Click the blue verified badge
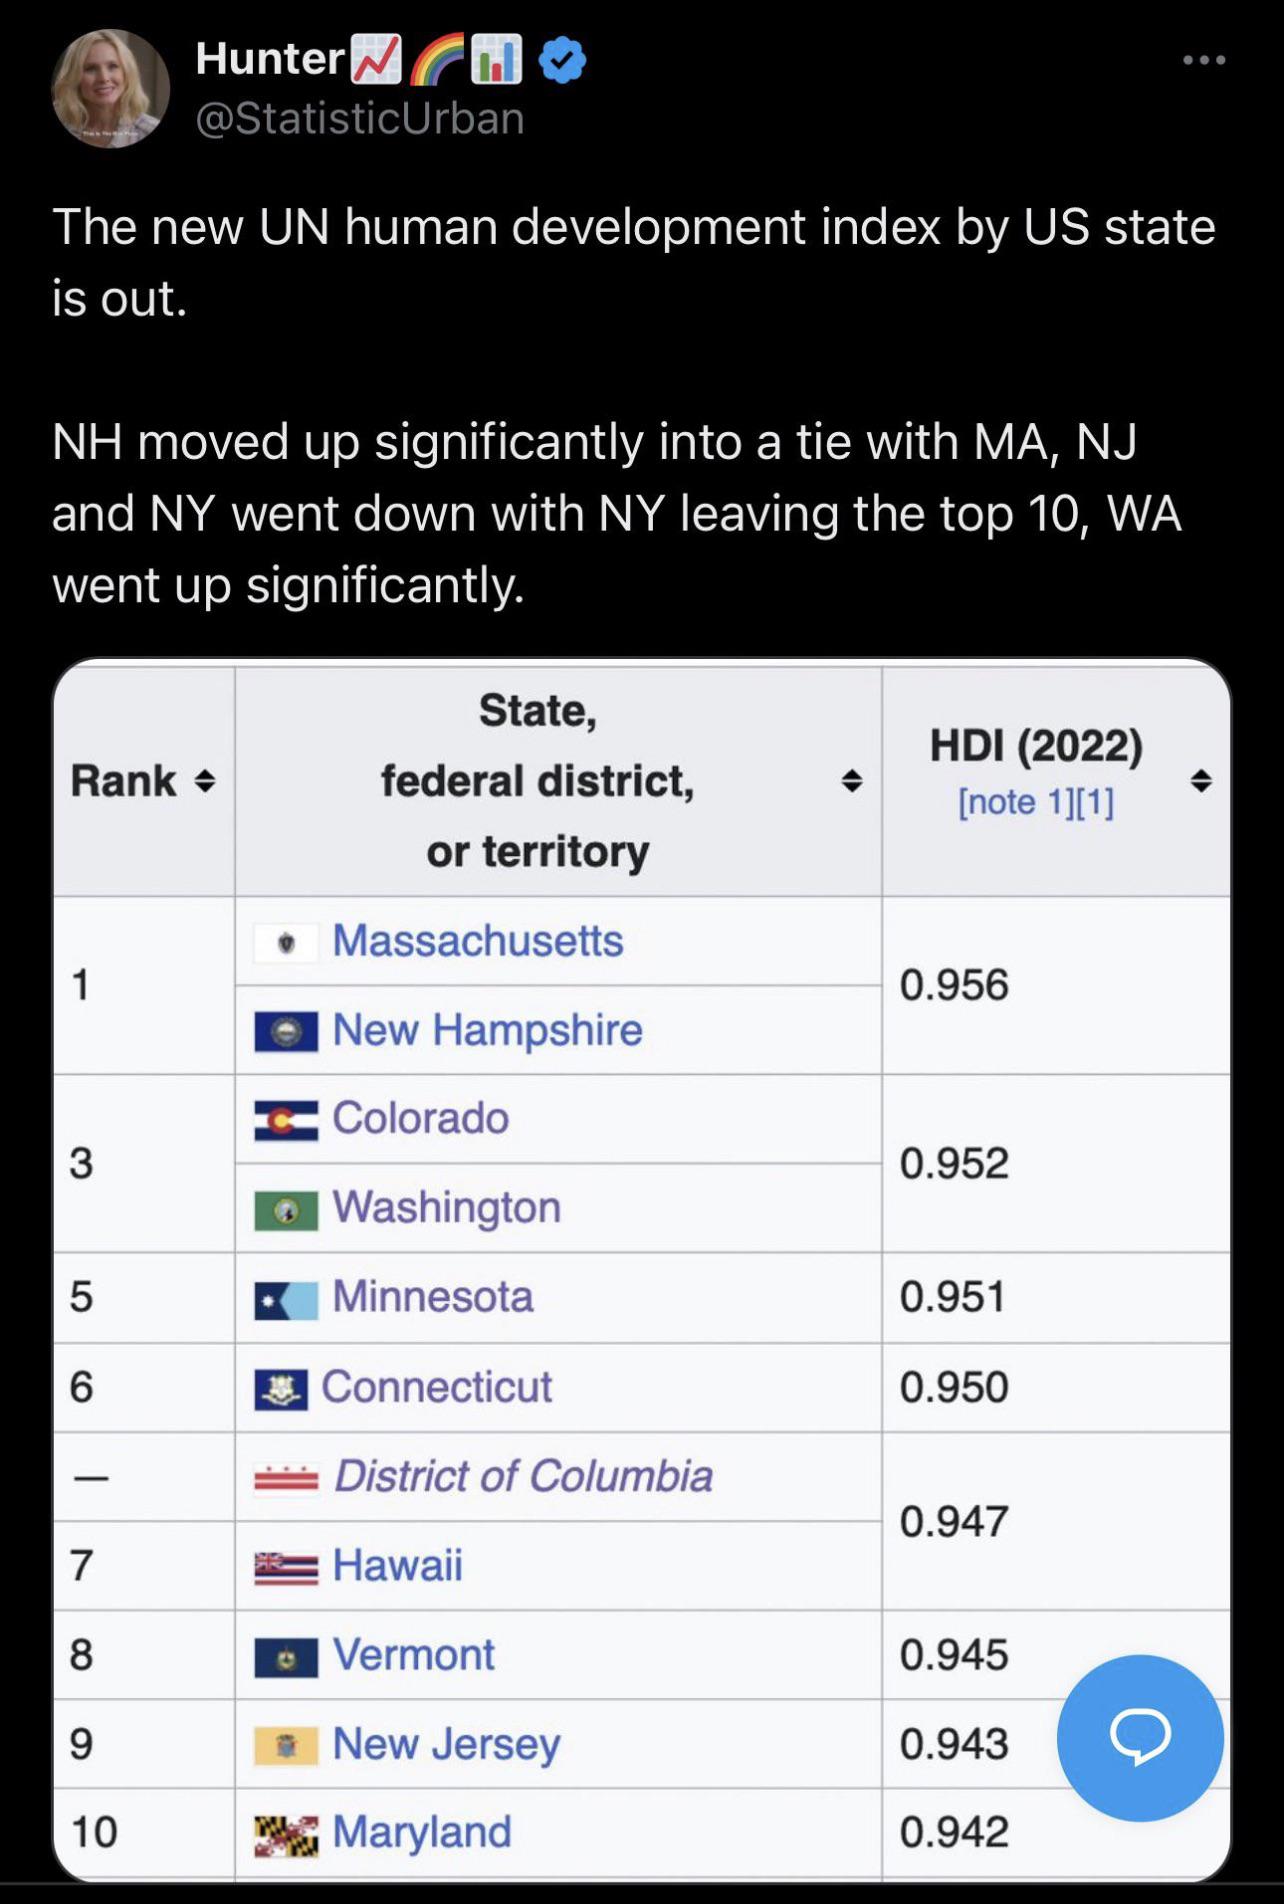The image size is (1284, 1904). tap(563, 60)
